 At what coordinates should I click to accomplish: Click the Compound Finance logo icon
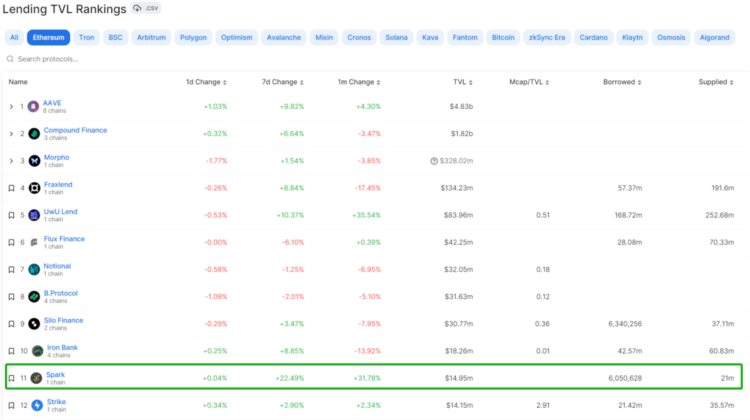pyautogui.click(x=34, y=133)
